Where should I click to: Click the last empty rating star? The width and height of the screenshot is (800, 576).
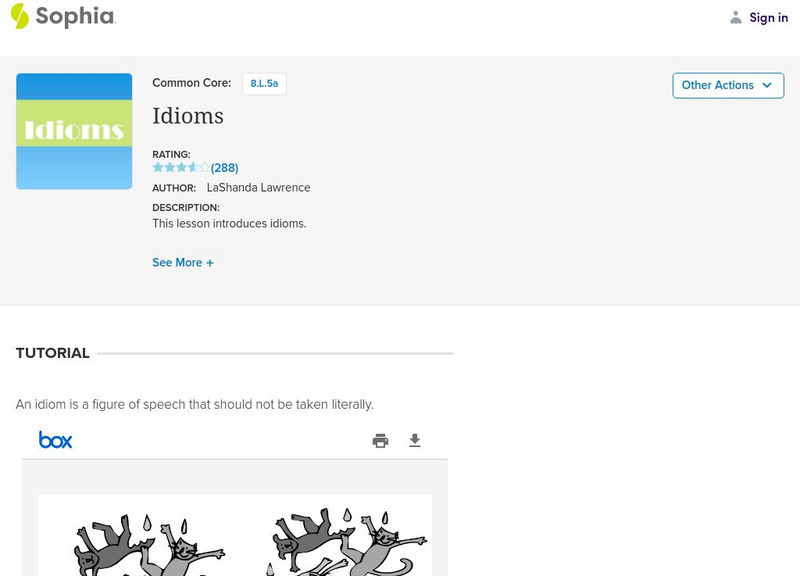205,168
